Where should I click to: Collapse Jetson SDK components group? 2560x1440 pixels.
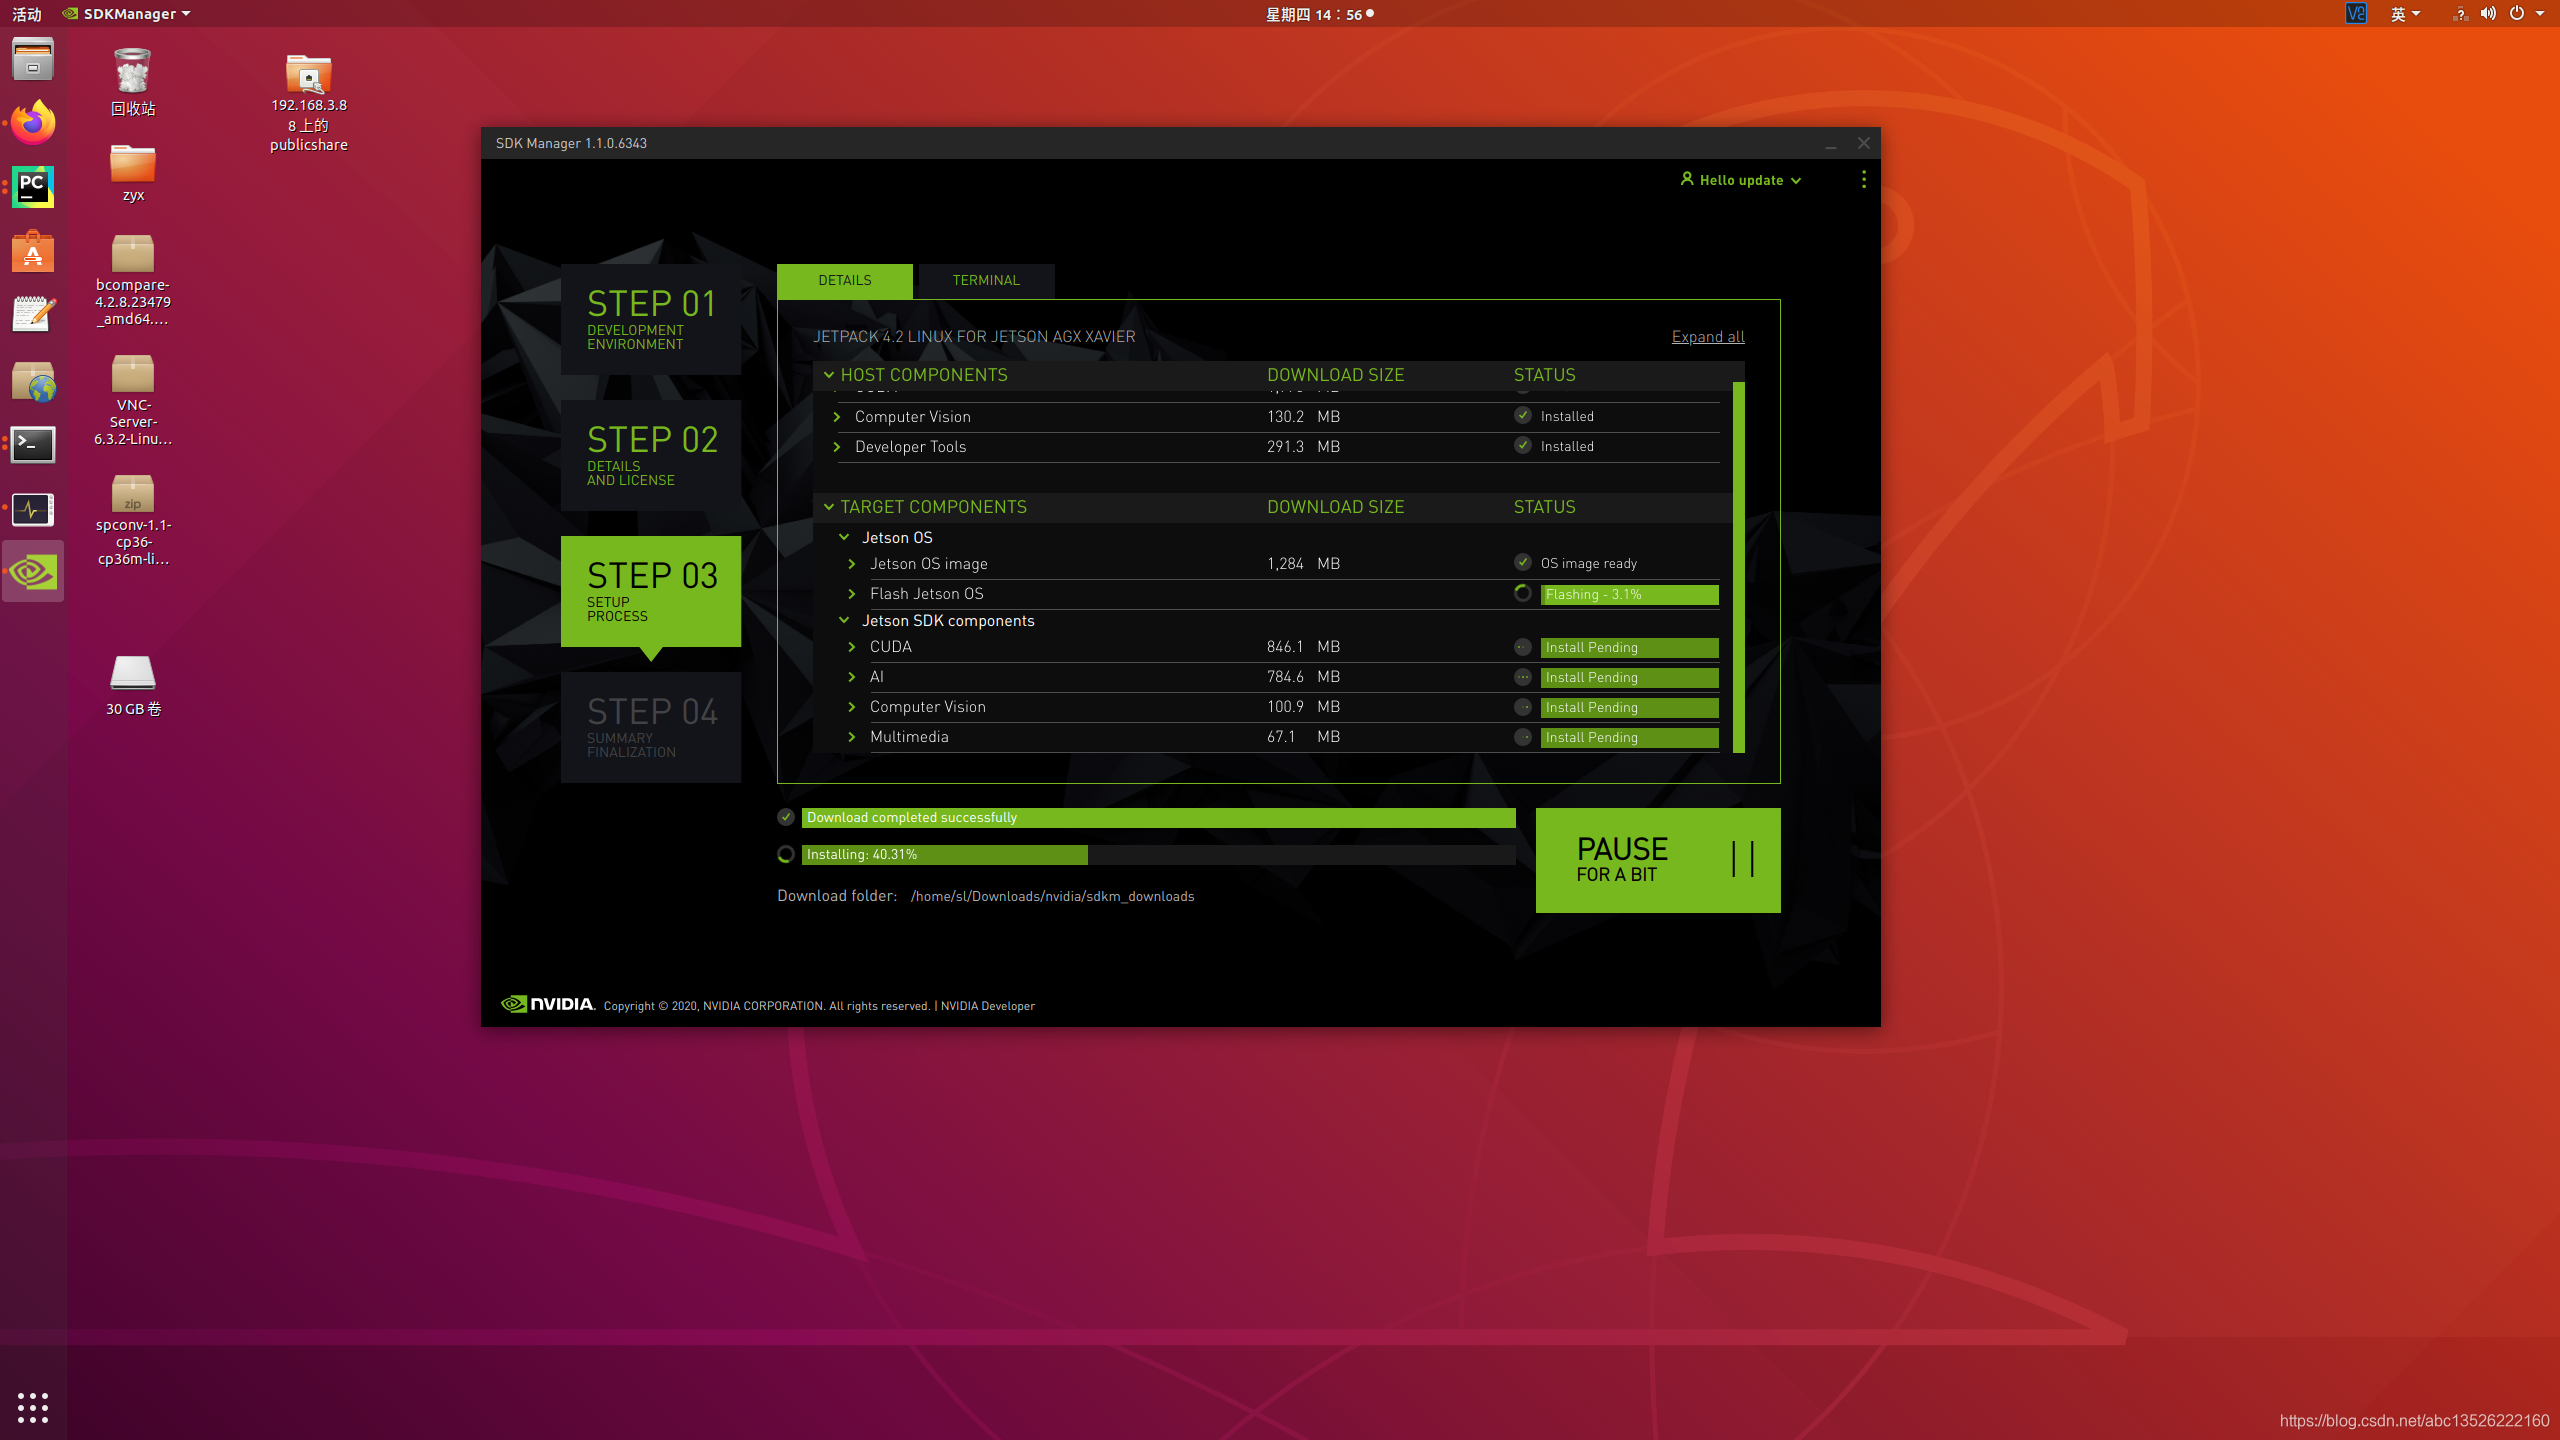click(x=844, y=620)
